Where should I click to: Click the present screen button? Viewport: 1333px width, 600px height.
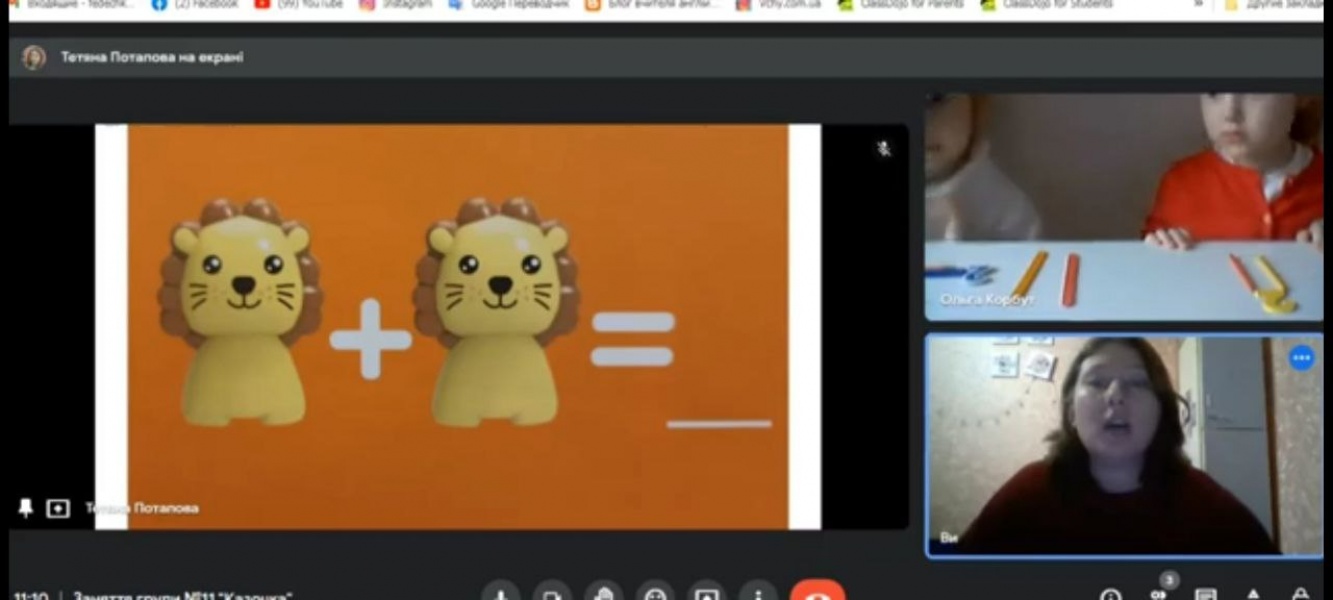(x=707, y=594)
